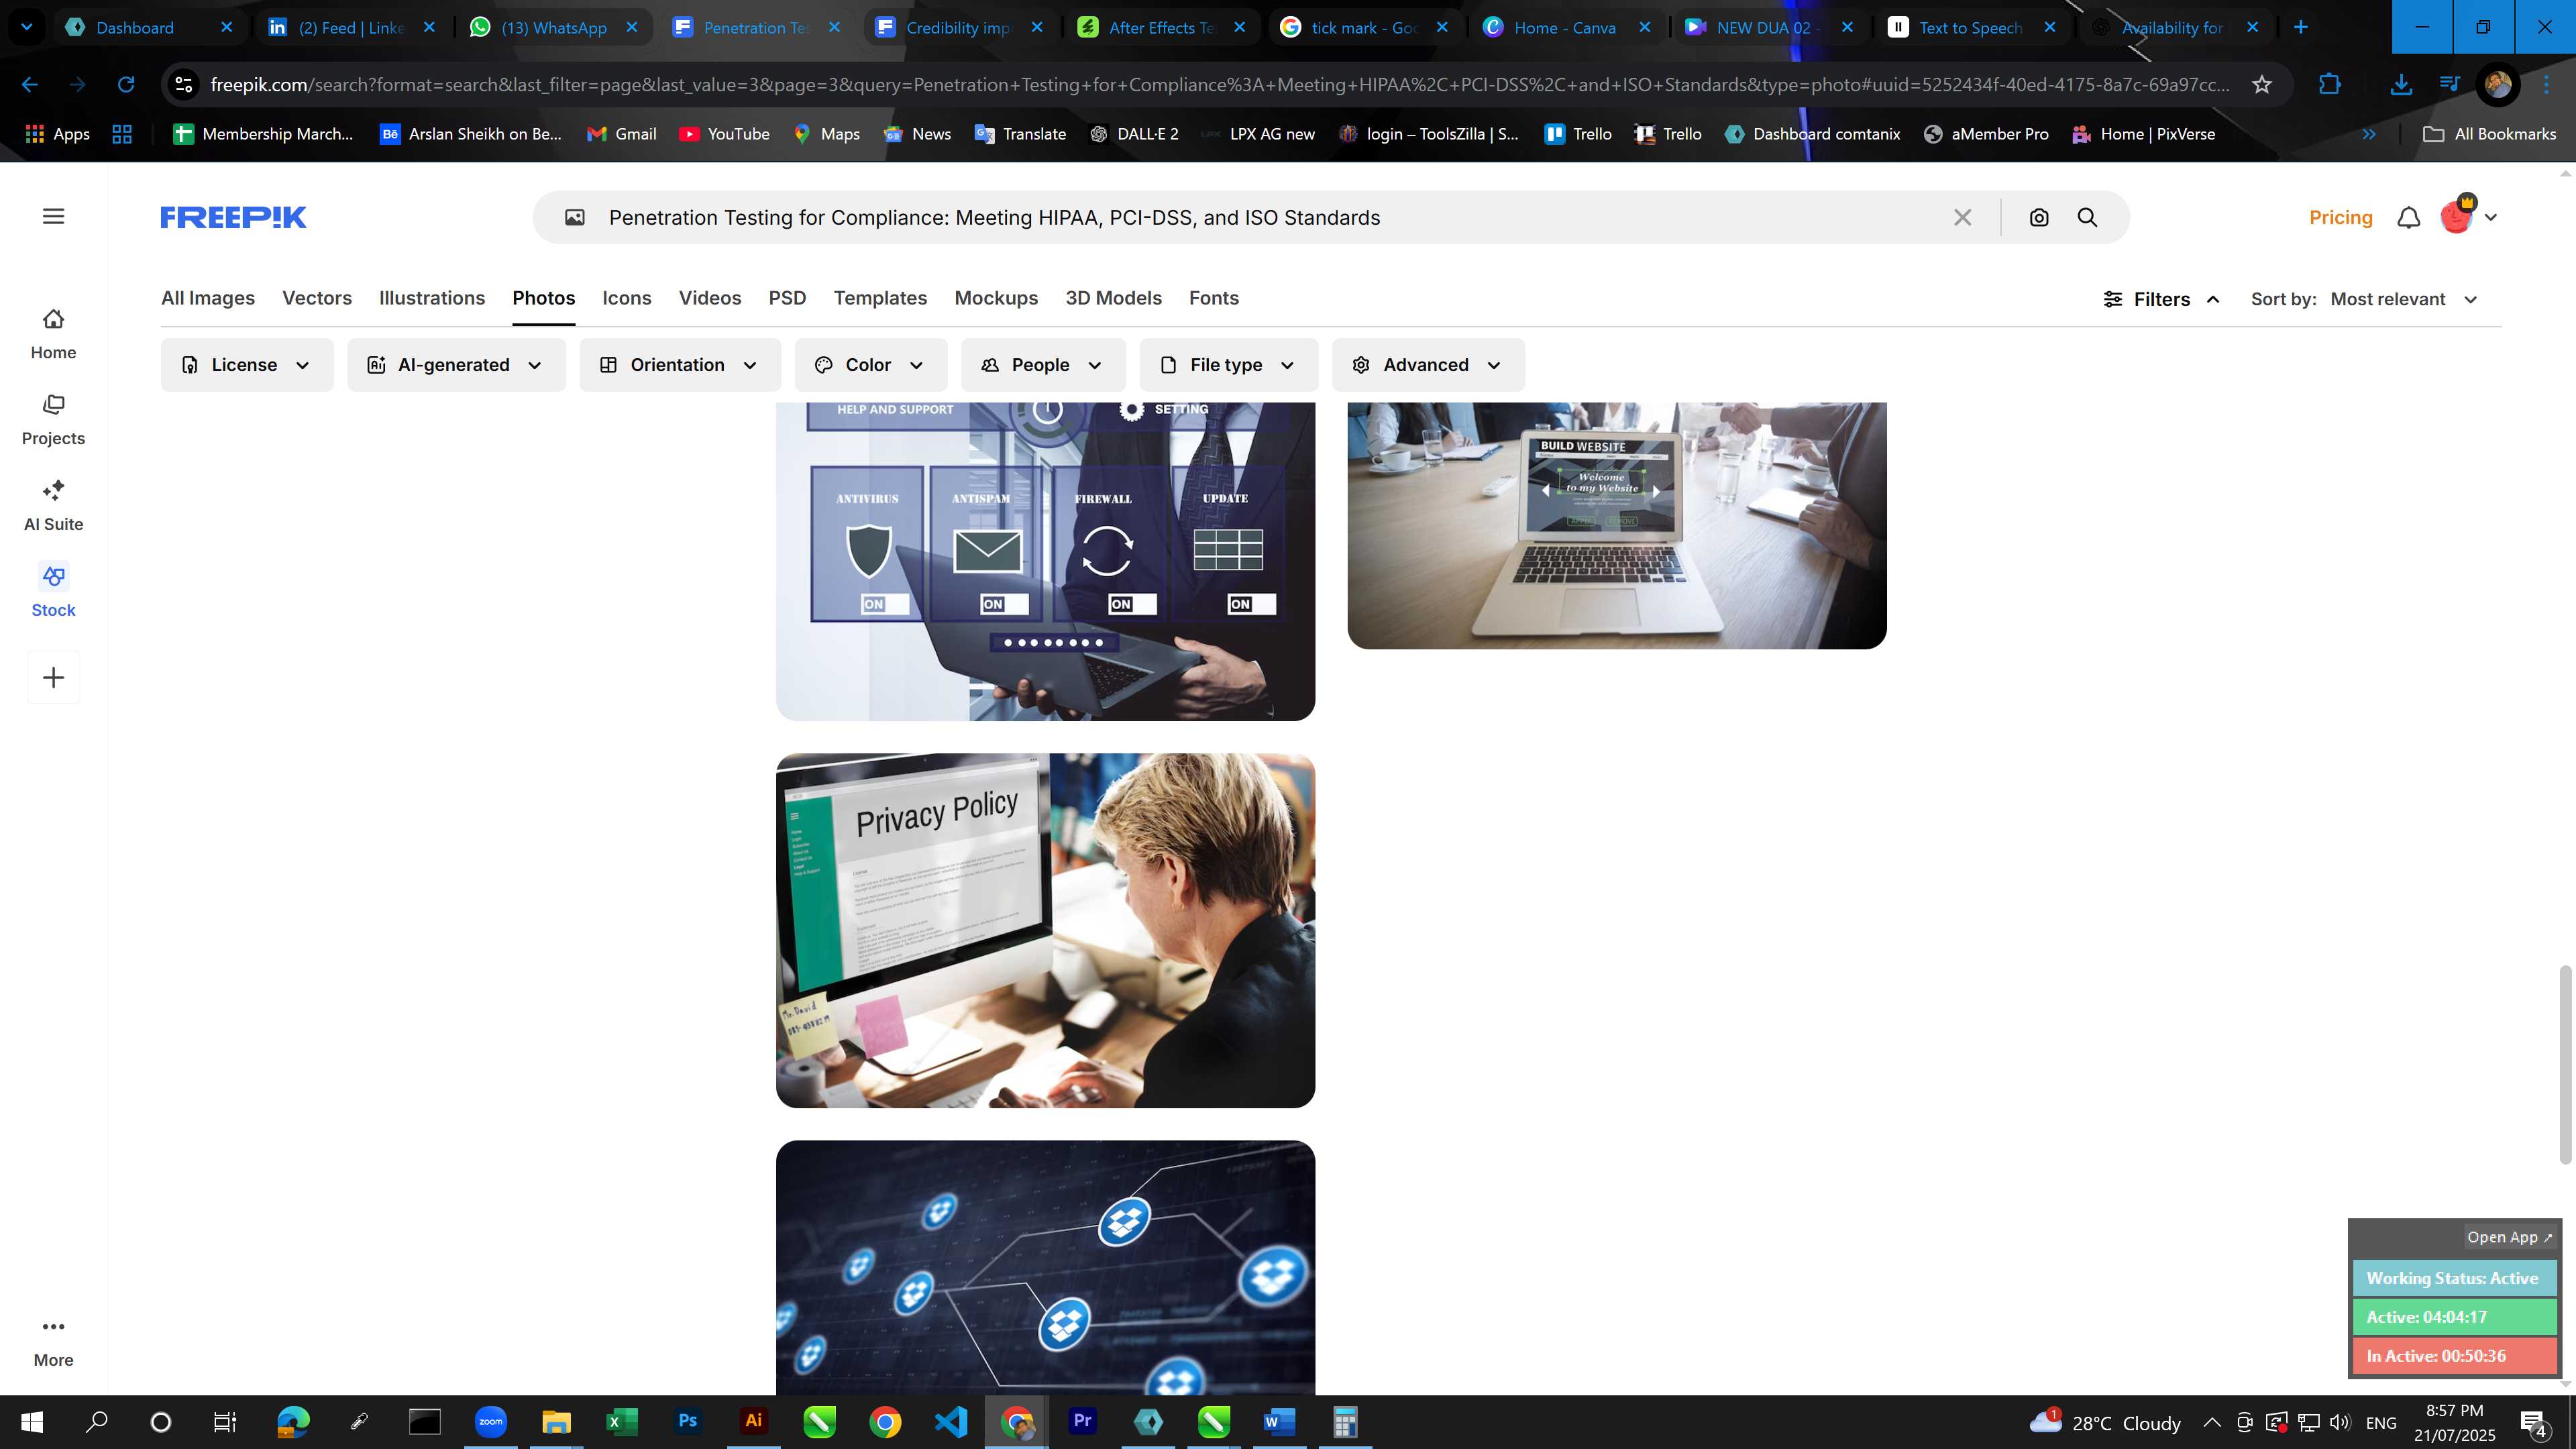
Task: Bookmark this page with star icon
Action: [x=2262, y=85]
